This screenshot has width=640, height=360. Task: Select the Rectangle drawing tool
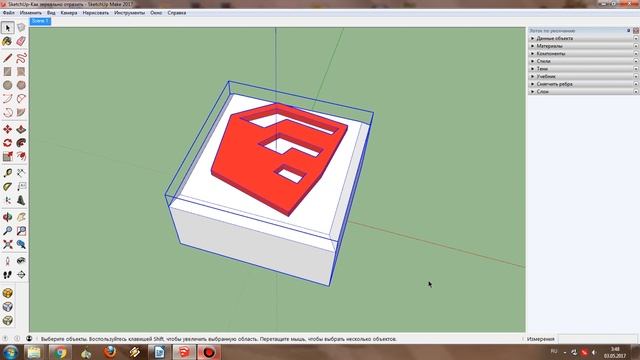coord(7,71)
